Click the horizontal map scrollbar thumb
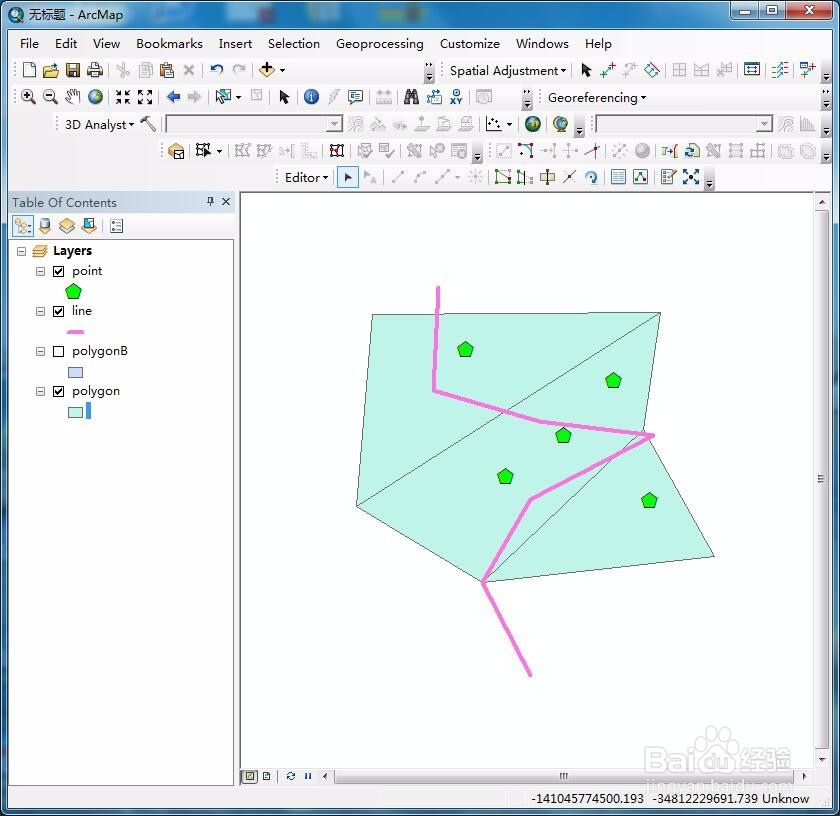This screenshot has height=816, width=840. coord(564,776)
